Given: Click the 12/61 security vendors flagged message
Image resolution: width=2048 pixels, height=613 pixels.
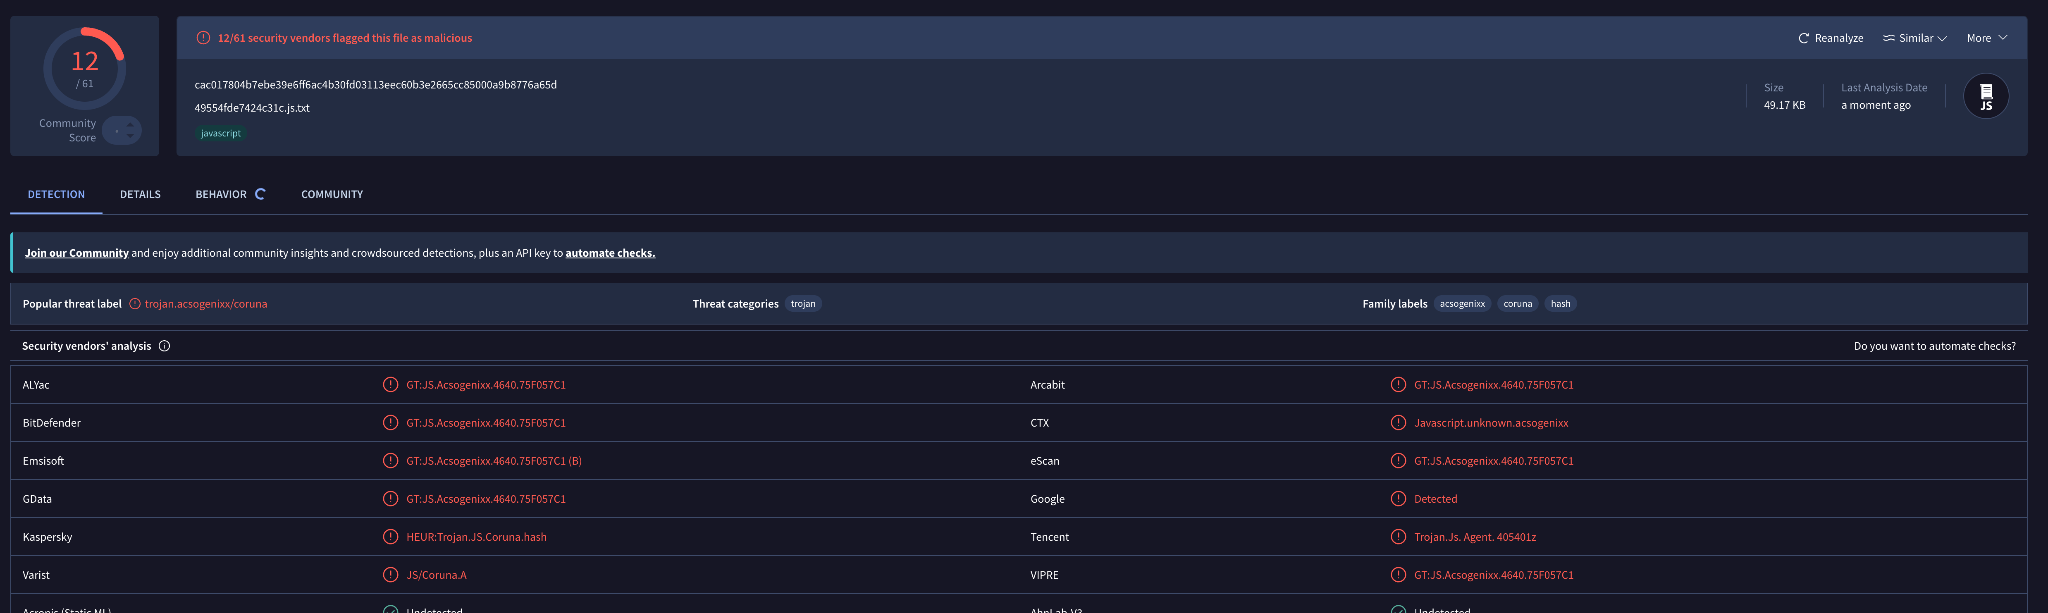Looking at the screenshot, I should coord(345,38).
